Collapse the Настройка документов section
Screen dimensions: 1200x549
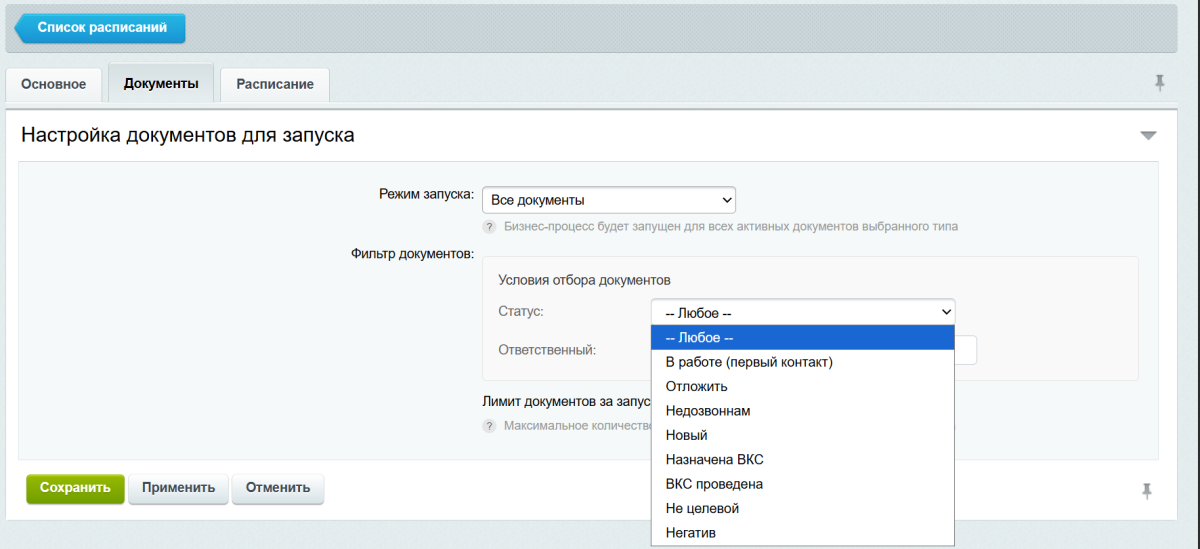(1148, 135)
